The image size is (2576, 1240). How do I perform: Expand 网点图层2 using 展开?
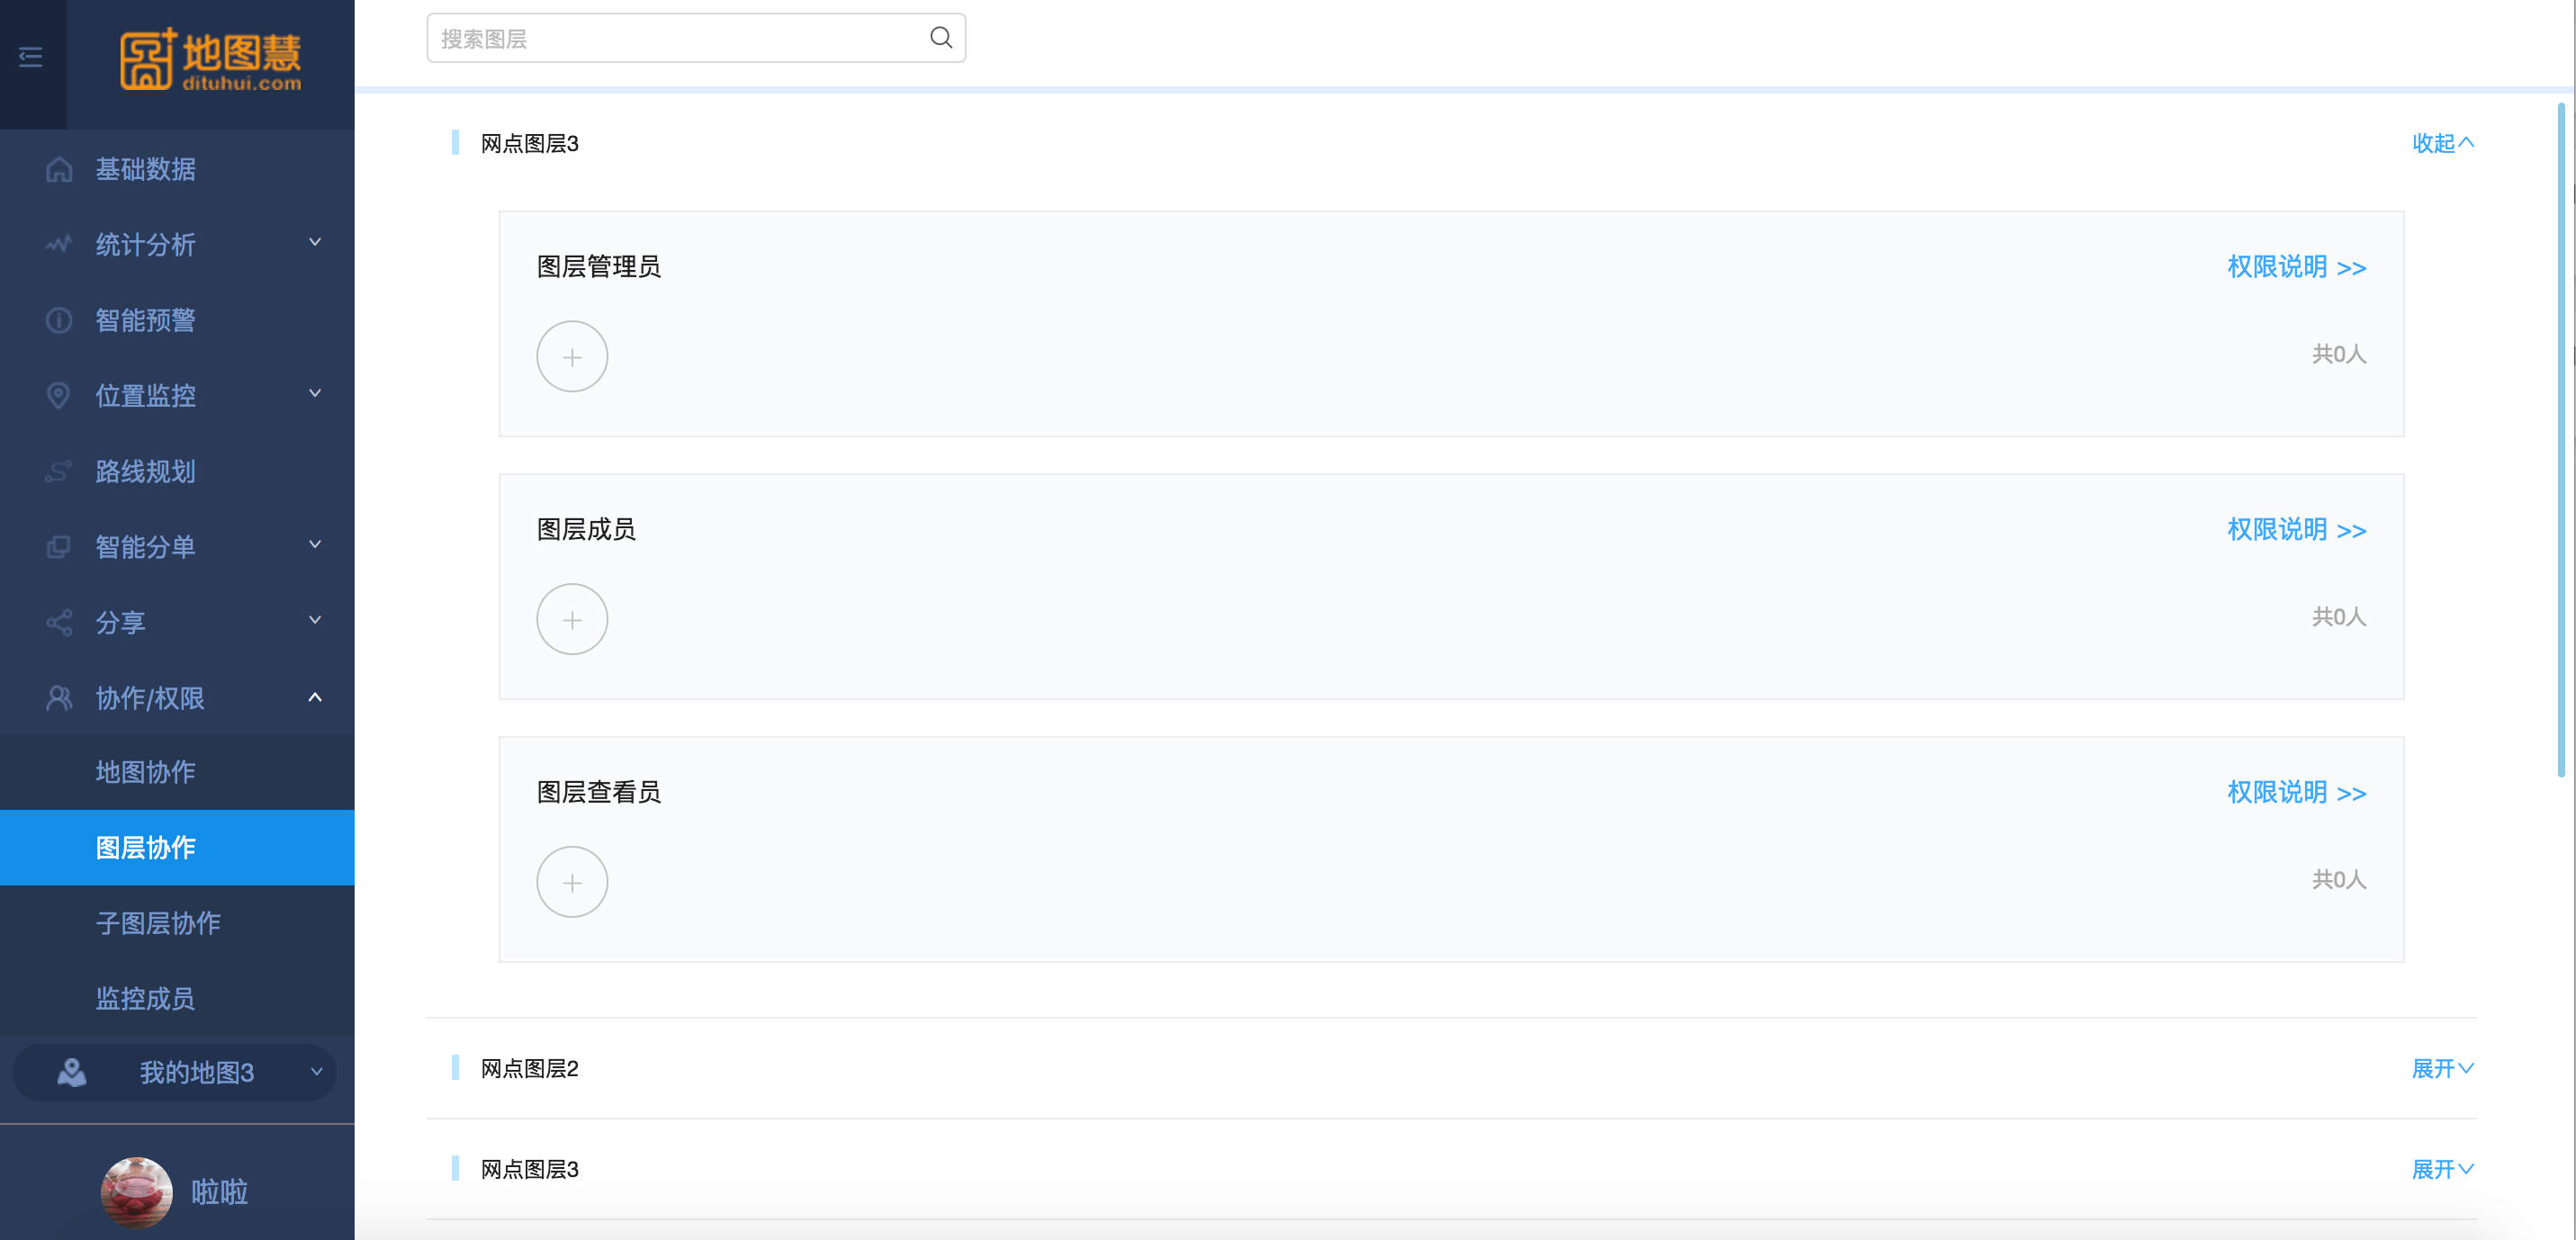pos(2443,1068)
